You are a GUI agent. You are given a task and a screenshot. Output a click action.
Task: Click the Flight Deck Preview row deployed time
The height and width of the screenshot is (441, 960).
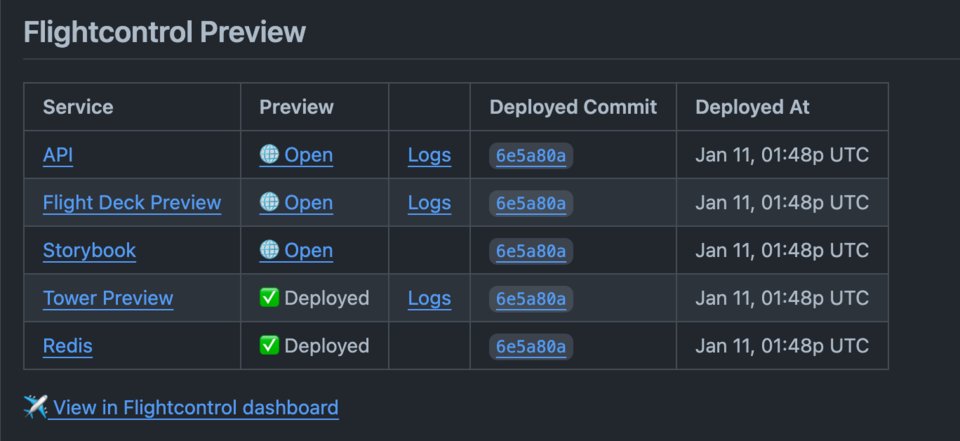(782, 203)
